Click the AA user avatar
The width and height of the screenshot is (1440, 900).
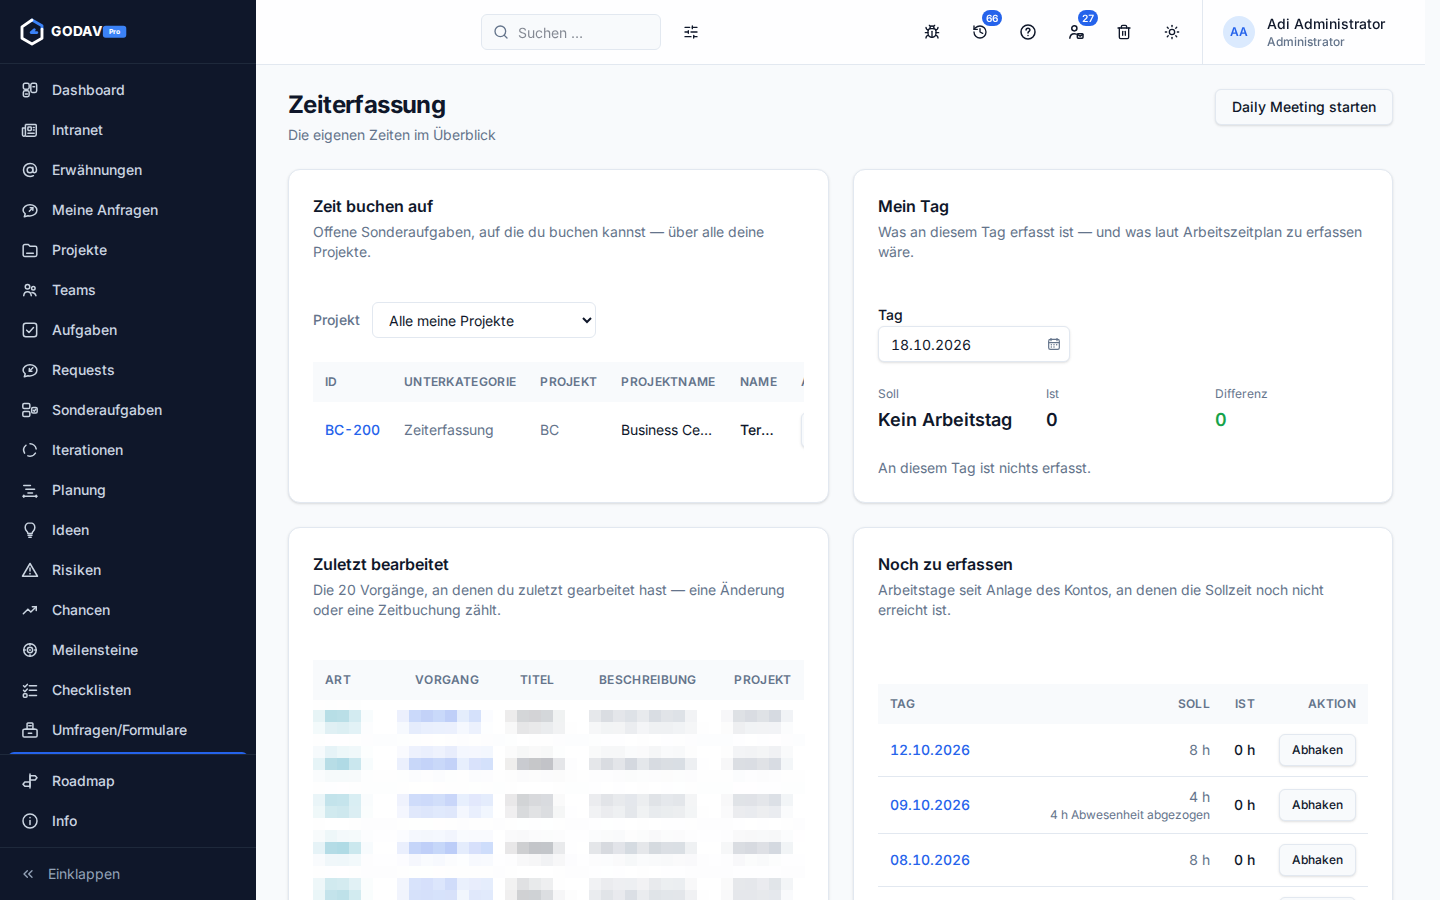[x=1239, y=32]
